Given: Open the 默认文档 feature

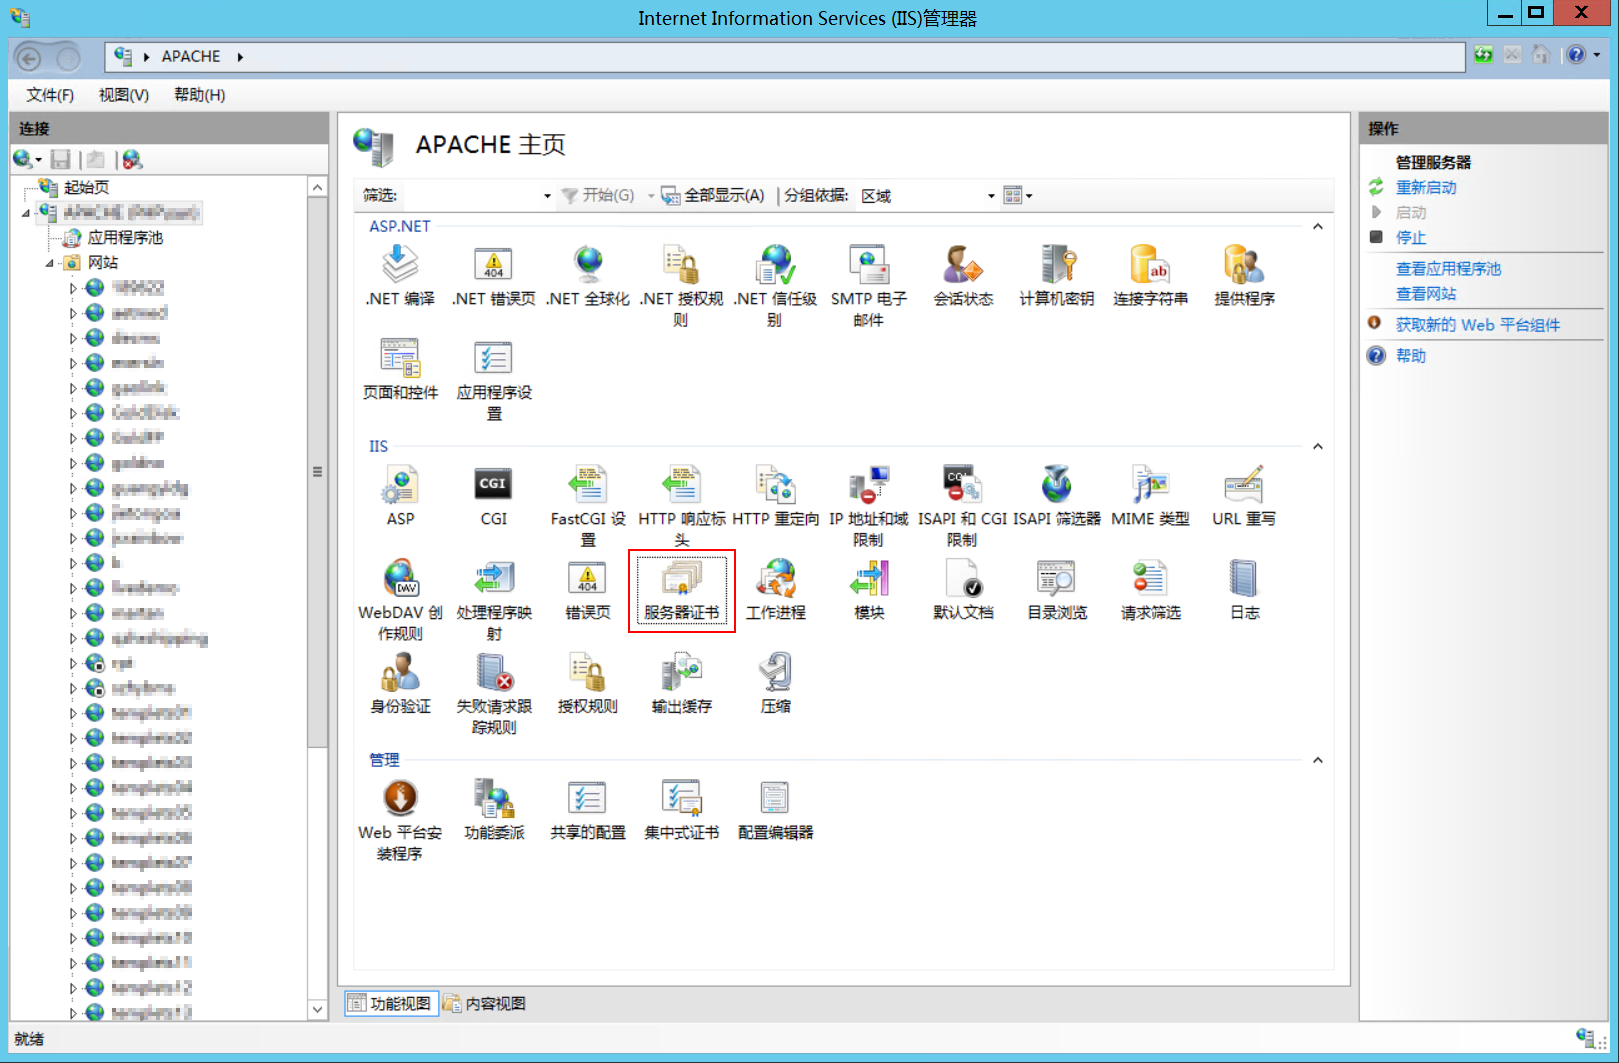Looking at the screenshot, I should pyautogui.click(x=963, y=590).
